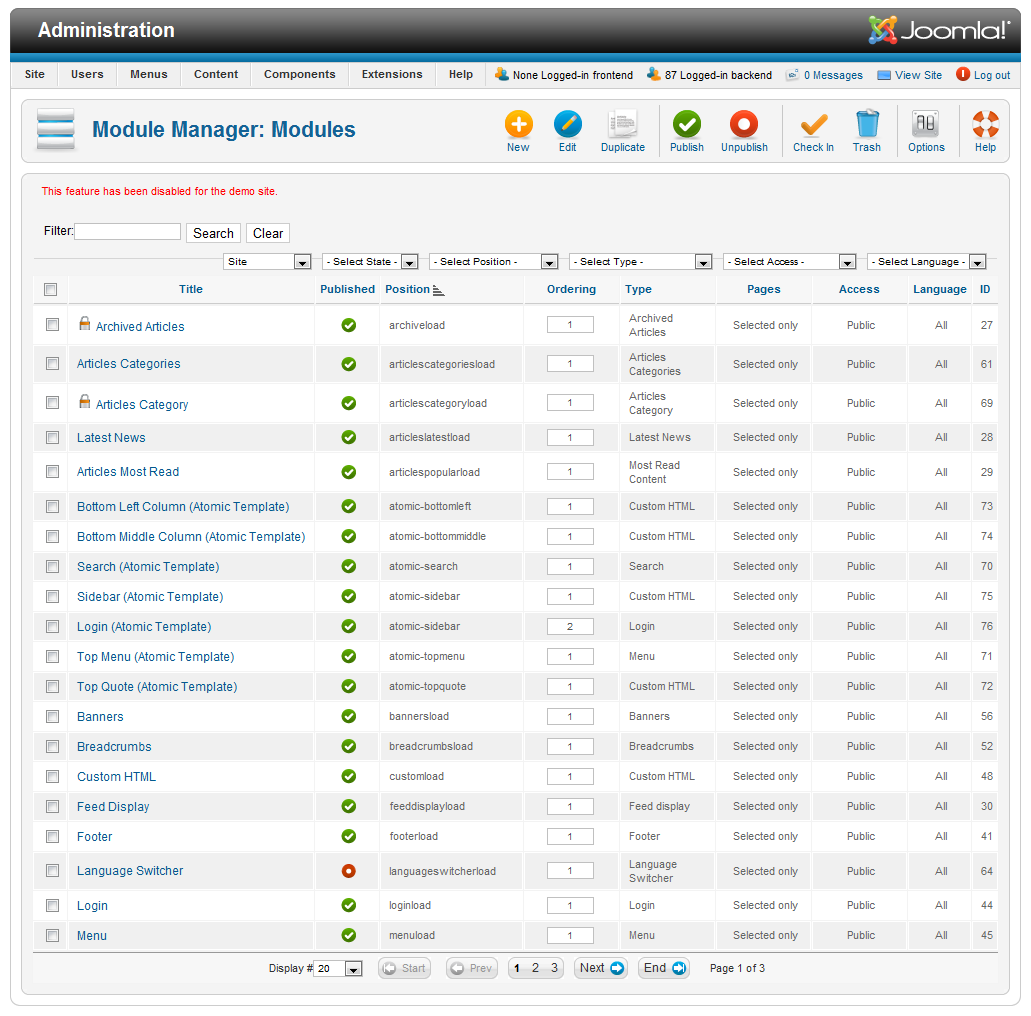Toggle published status of Language Switcher
The image size is (1031, 1016).
click(348, 871)
